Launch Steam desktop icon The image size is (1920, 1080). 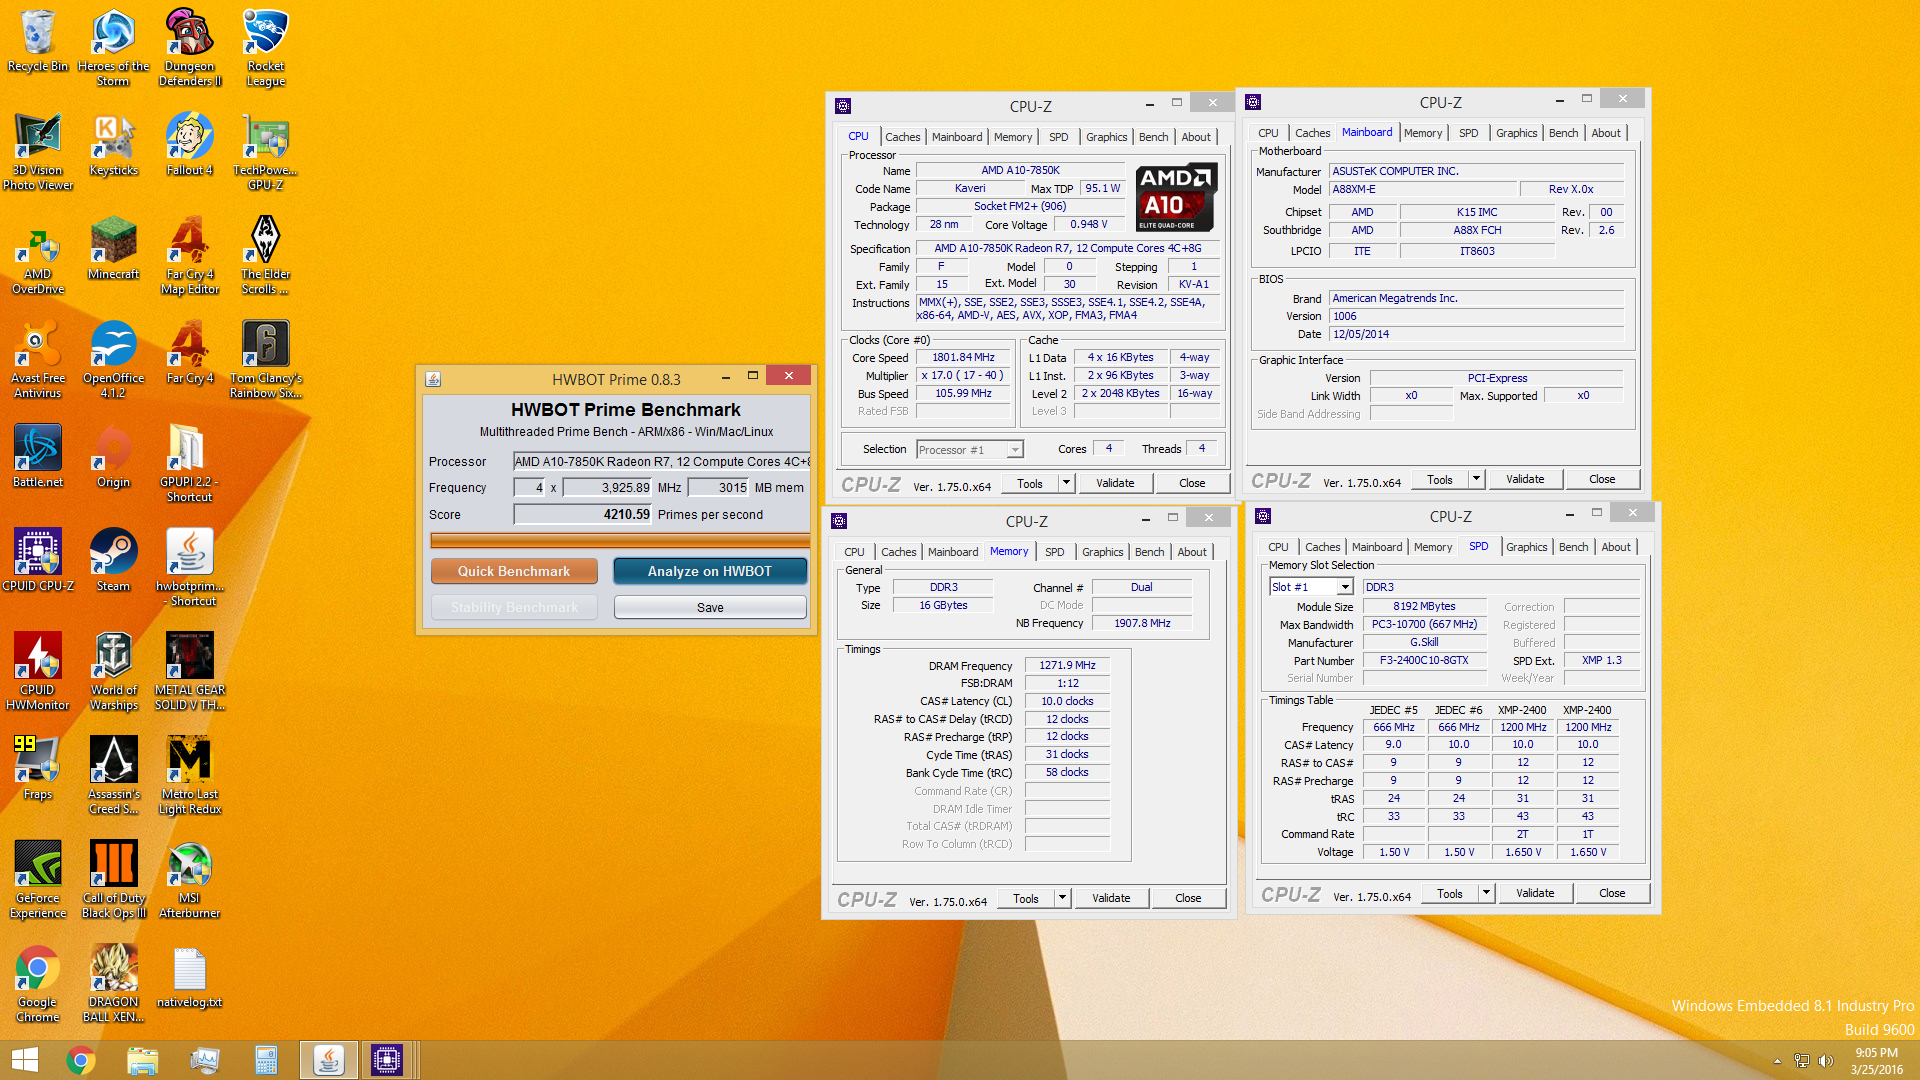pyautogui.click(x=113, y=561)
